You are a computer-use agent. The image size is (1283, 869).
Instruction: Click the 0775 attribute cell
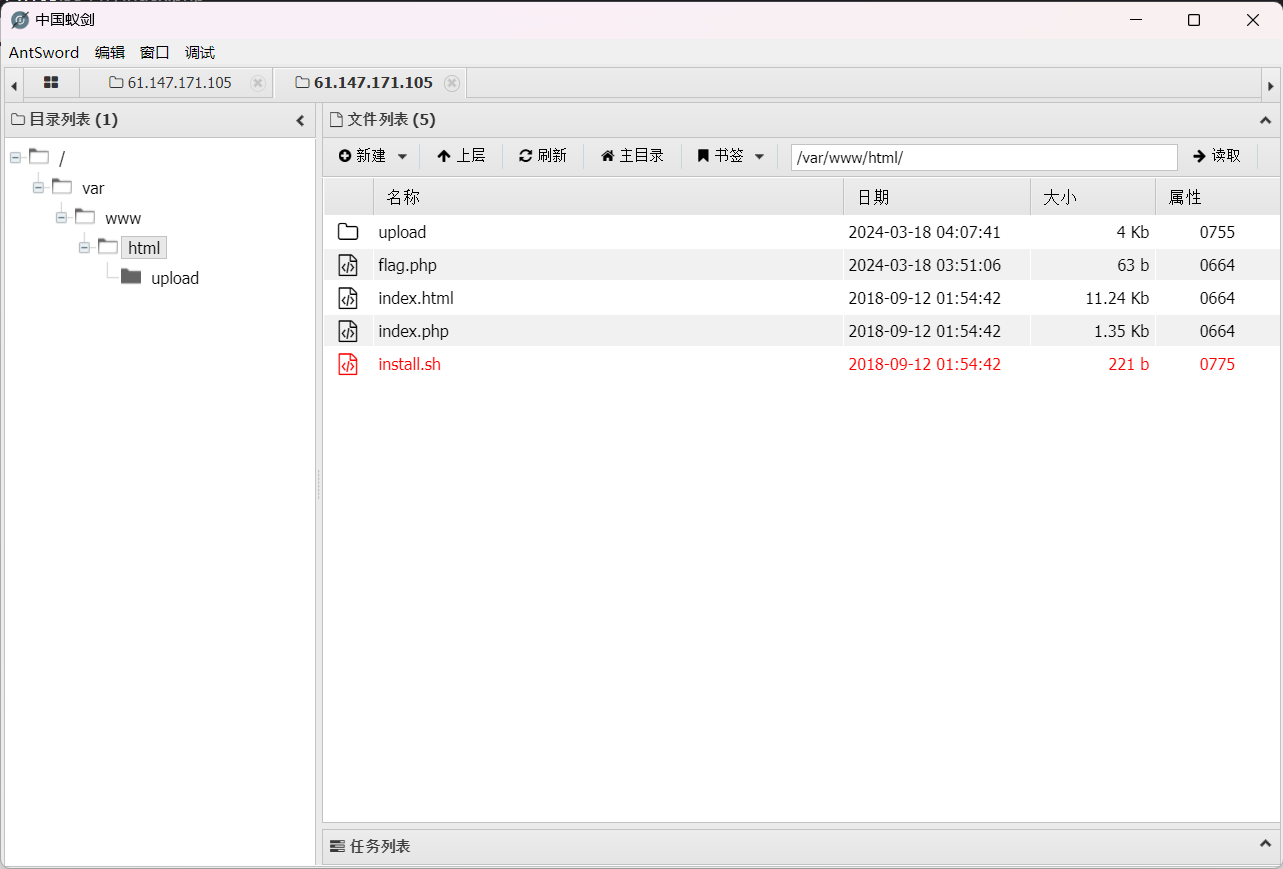pyautogui.click(x=1217, y=364)
